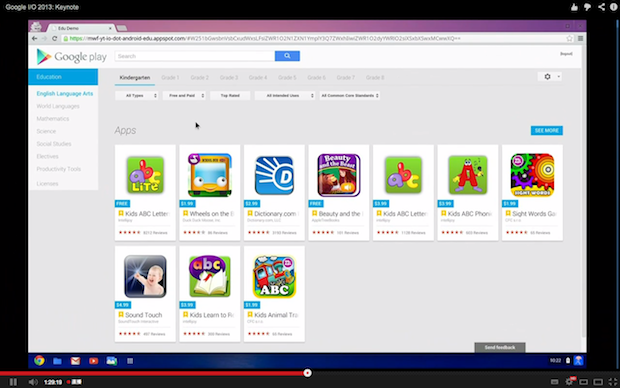Open YouTube from the shelf
The image size is (620, 388).
[x=94, y=361]
